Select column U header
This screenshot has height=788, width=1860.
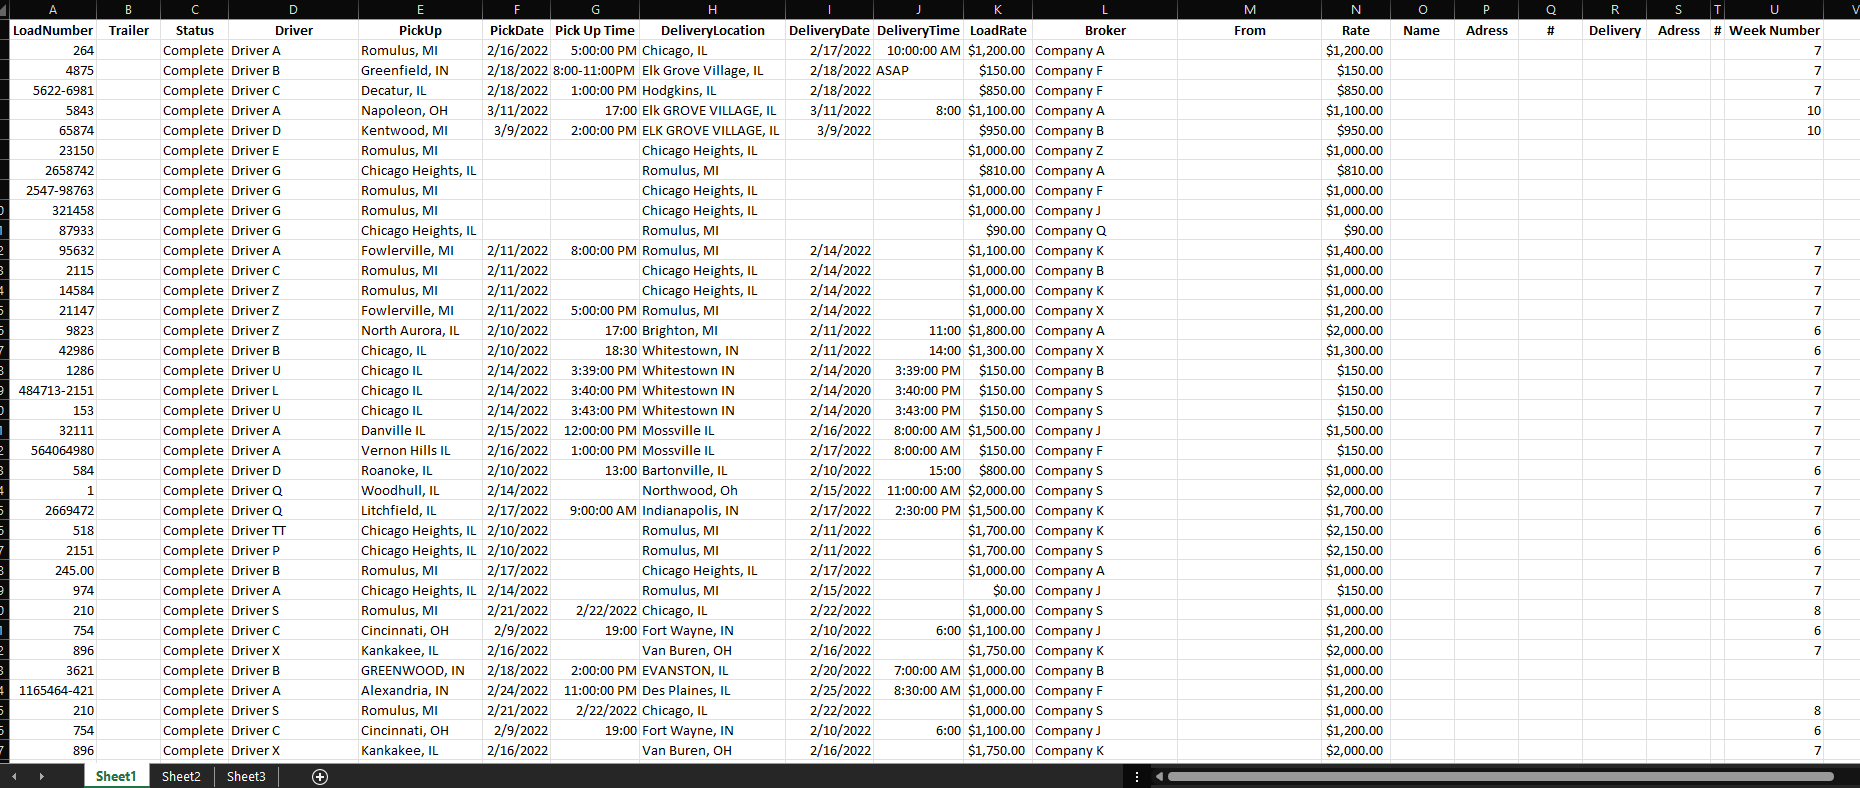click(1774, 9)
